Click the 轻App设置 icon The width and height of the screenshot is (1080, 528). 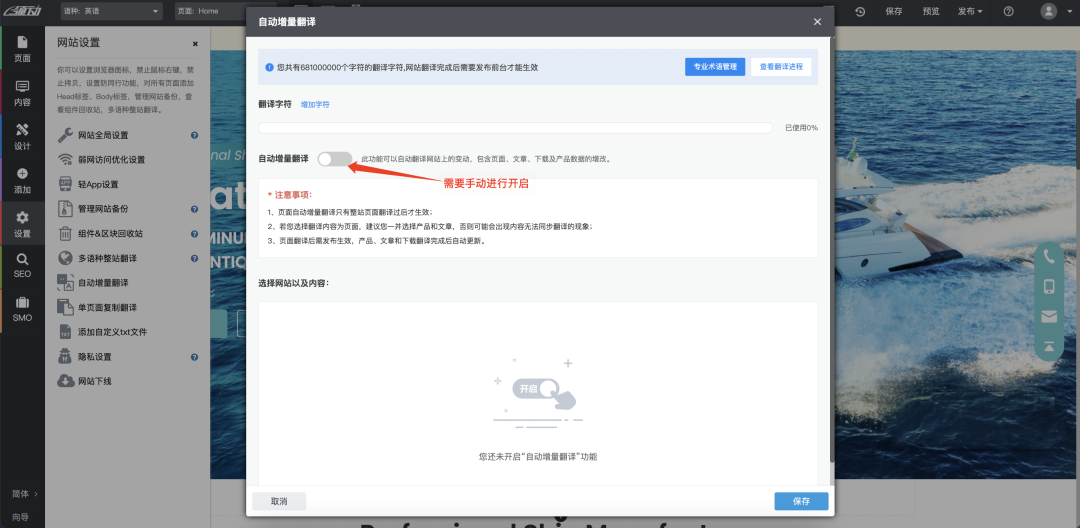[65, 184]
